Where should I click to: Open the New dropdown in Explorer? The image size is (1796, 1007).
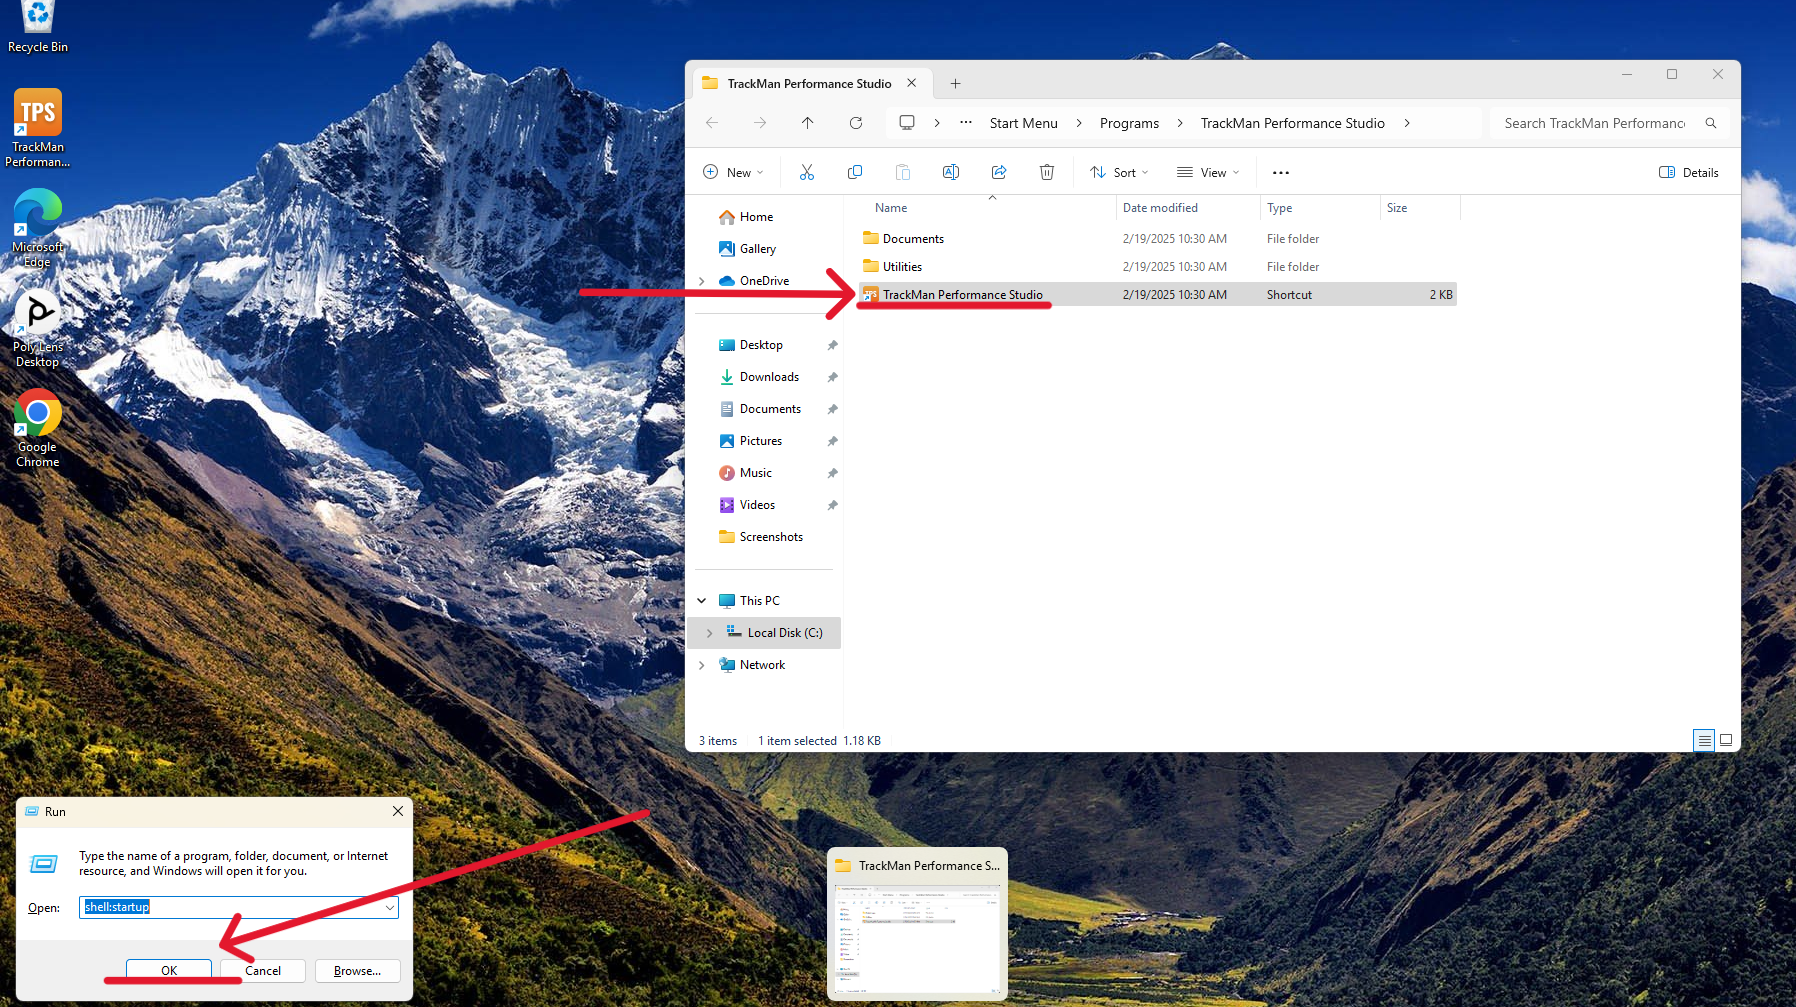(x=734, y=172)
